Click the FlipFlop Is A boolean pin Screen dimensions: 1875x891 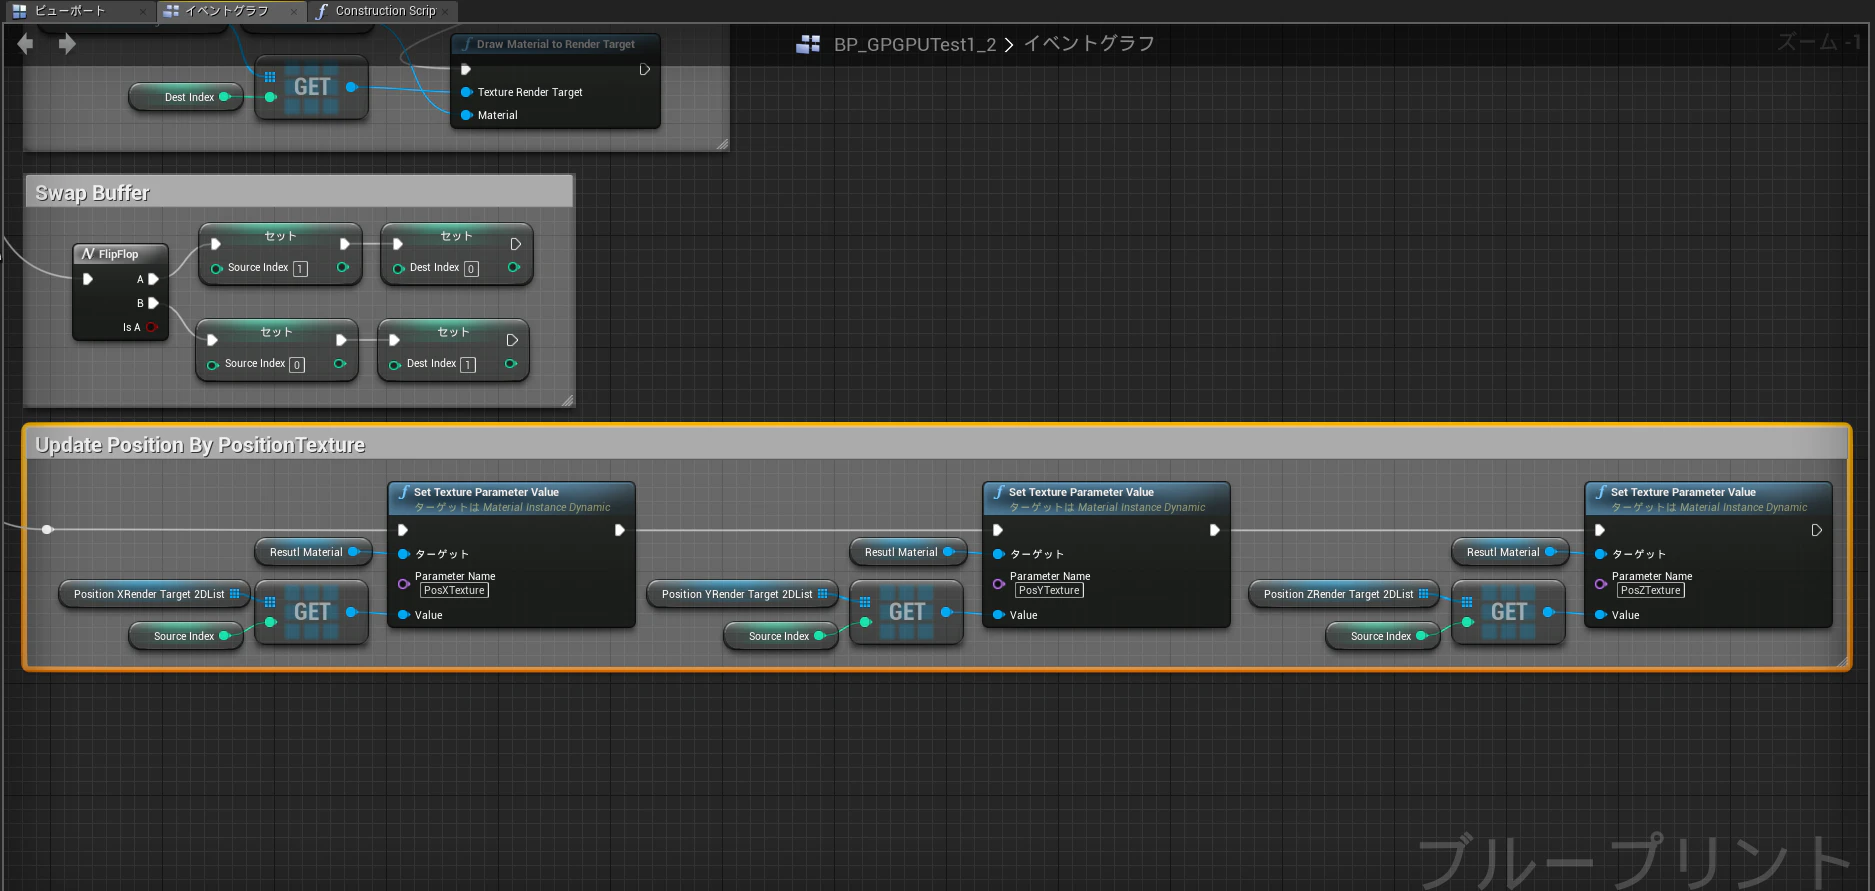pyautogui.click(x=152, y=327)
